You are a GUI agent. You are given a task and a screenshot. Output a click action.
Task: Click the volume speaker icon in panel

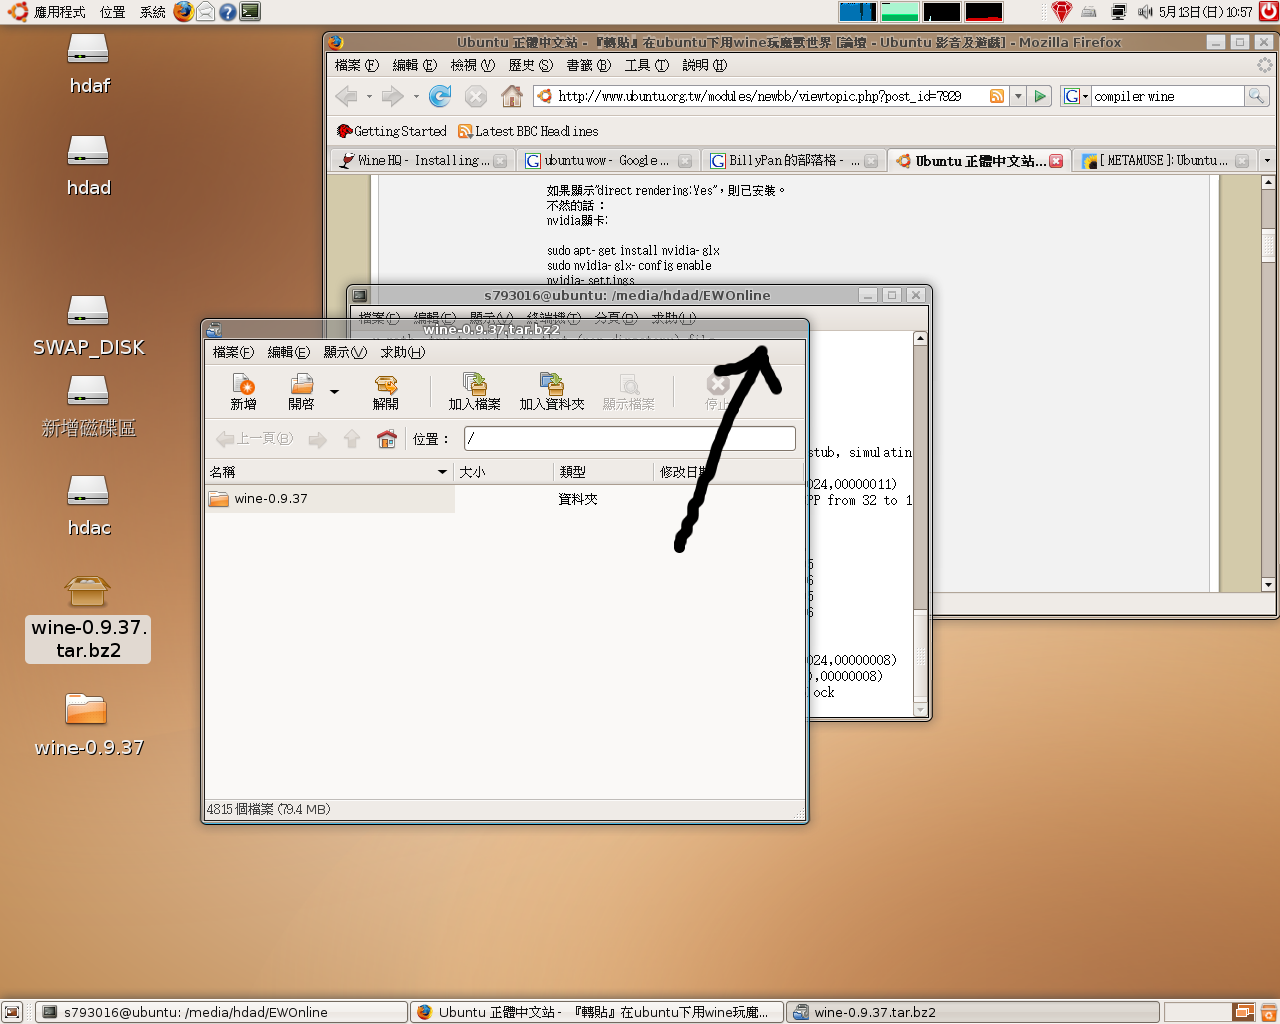(x=1145, y=12)
